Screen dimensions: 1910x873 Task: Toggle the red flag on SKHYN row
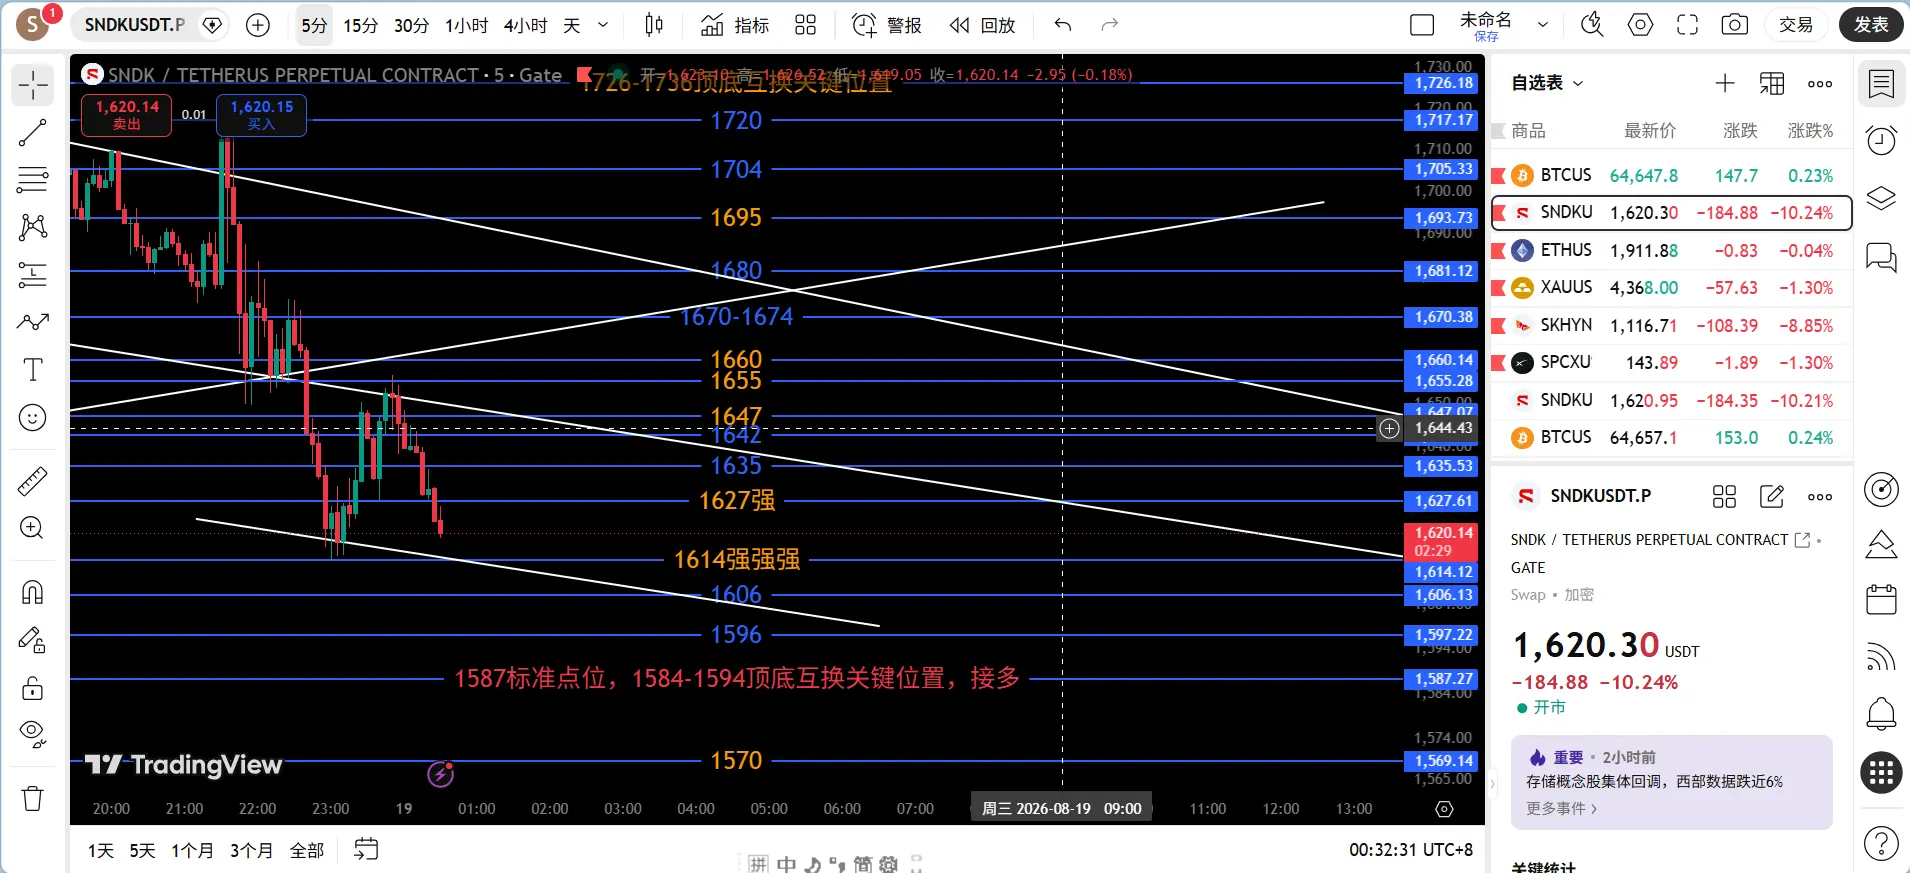(x=1498, y=326)
